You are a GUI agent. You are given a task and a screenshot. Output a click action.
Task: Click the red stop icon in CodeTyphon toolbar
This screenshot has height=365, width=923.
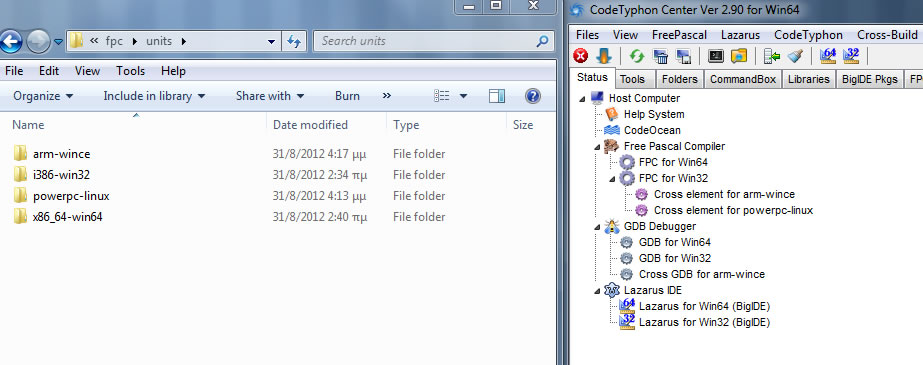(581, 56)
